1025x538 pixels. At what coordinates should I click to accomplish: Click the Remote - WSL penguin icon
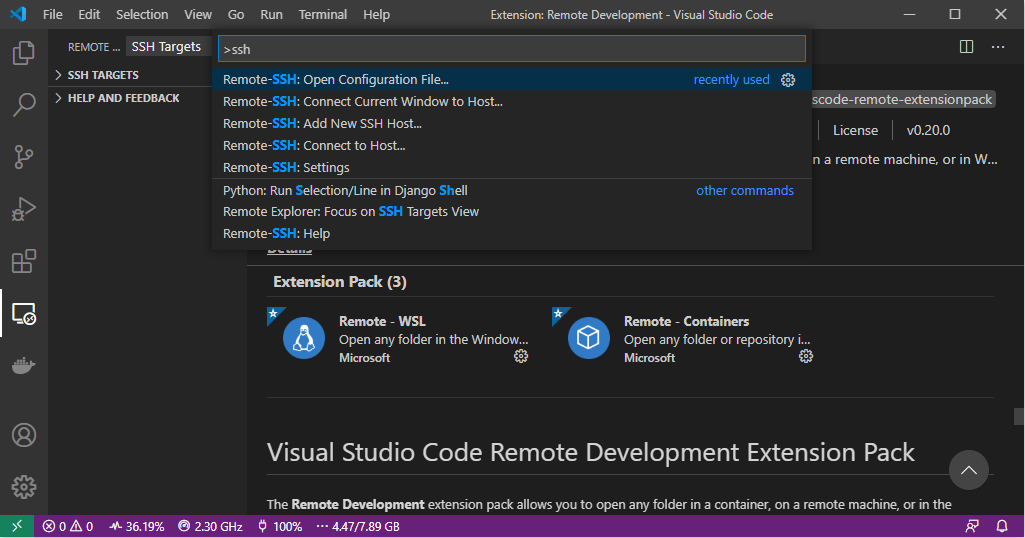(x=304, y=338)
